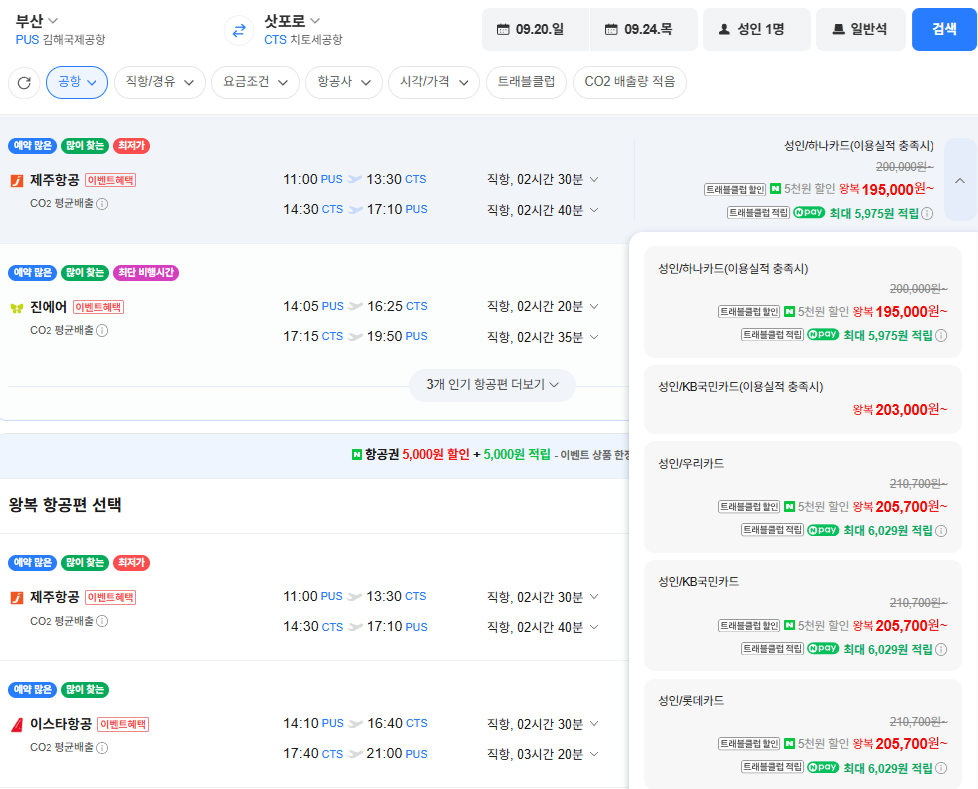978x789 pixels.
Task: Click the 검색 search button
Action: pyautogui.click(x=944, y=29)
